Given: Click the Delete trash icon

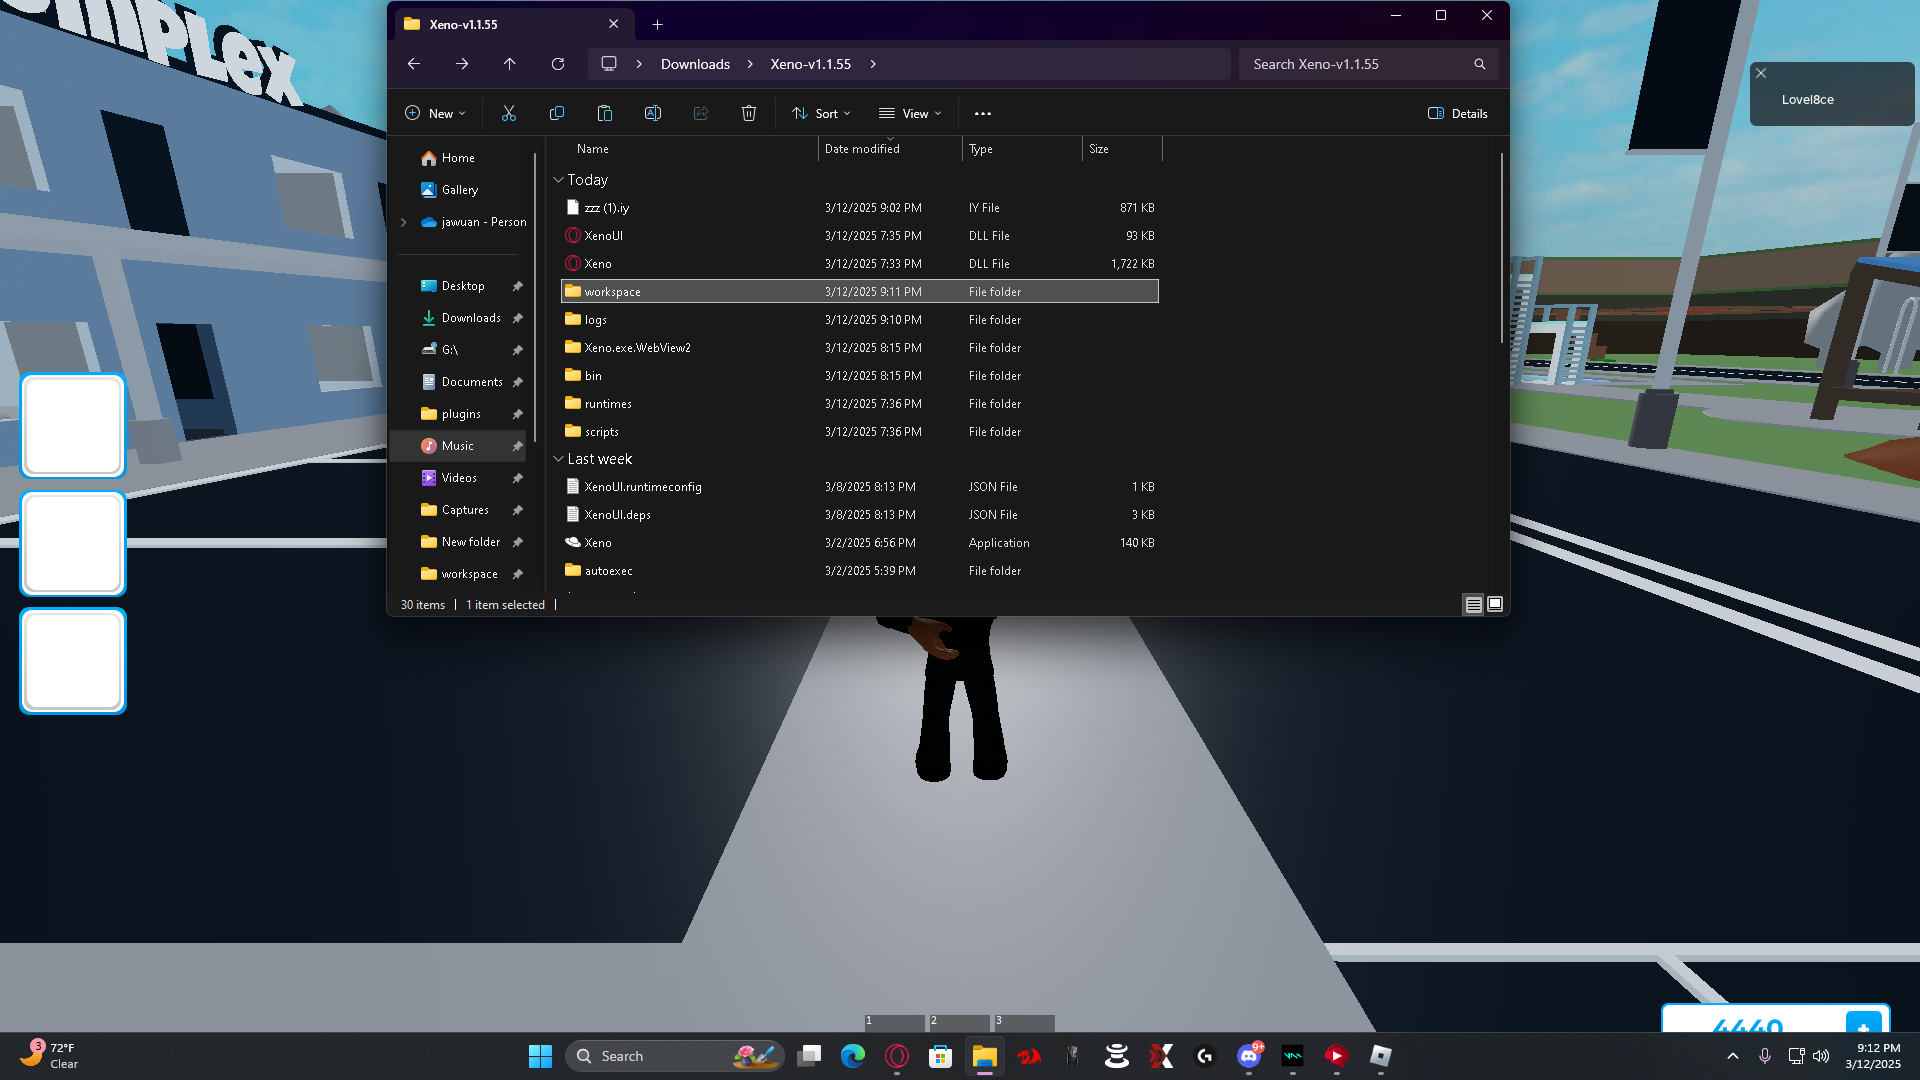Looking at the screenshot, I should (x=748, y=113).
